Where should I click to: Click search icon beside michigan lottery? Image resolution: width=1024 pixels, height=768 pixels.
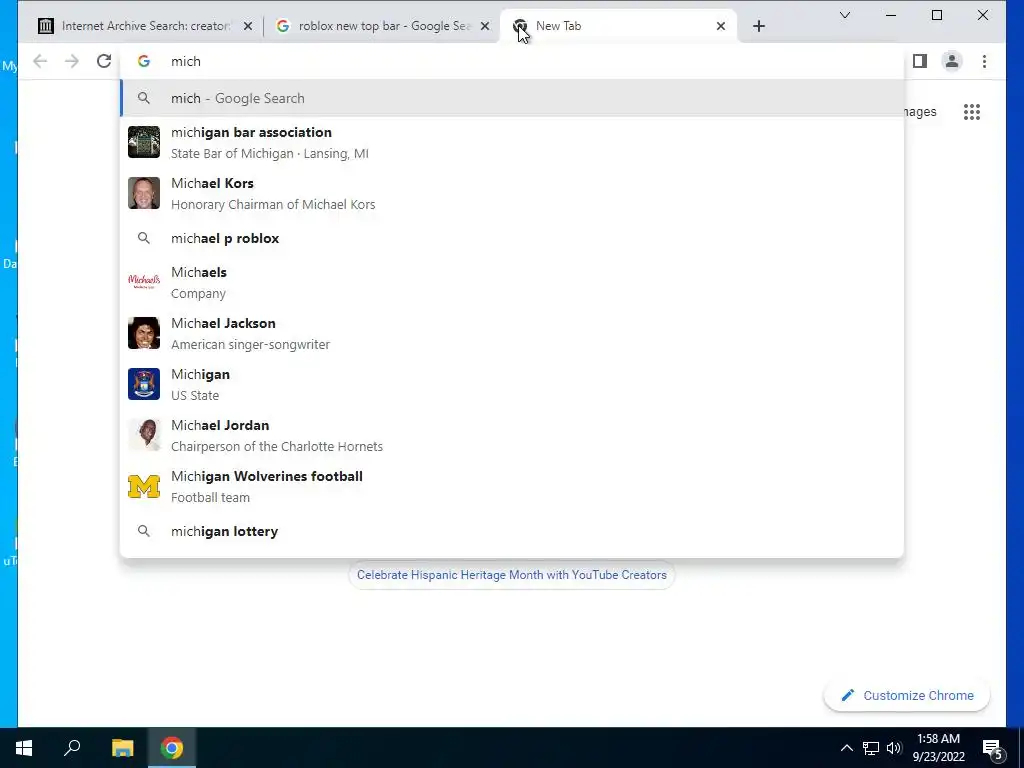tap(144, 531)
